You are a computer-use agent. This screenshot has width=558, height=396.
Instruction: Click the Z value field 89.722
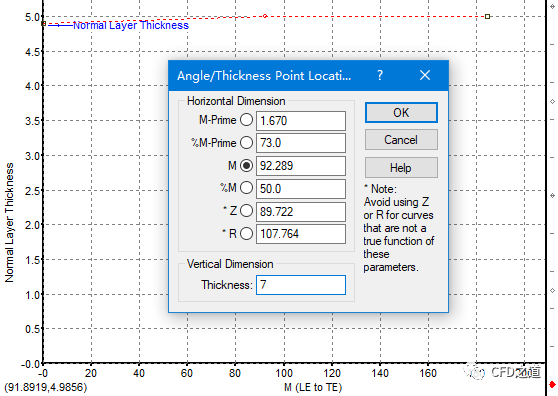coord(301,212)
